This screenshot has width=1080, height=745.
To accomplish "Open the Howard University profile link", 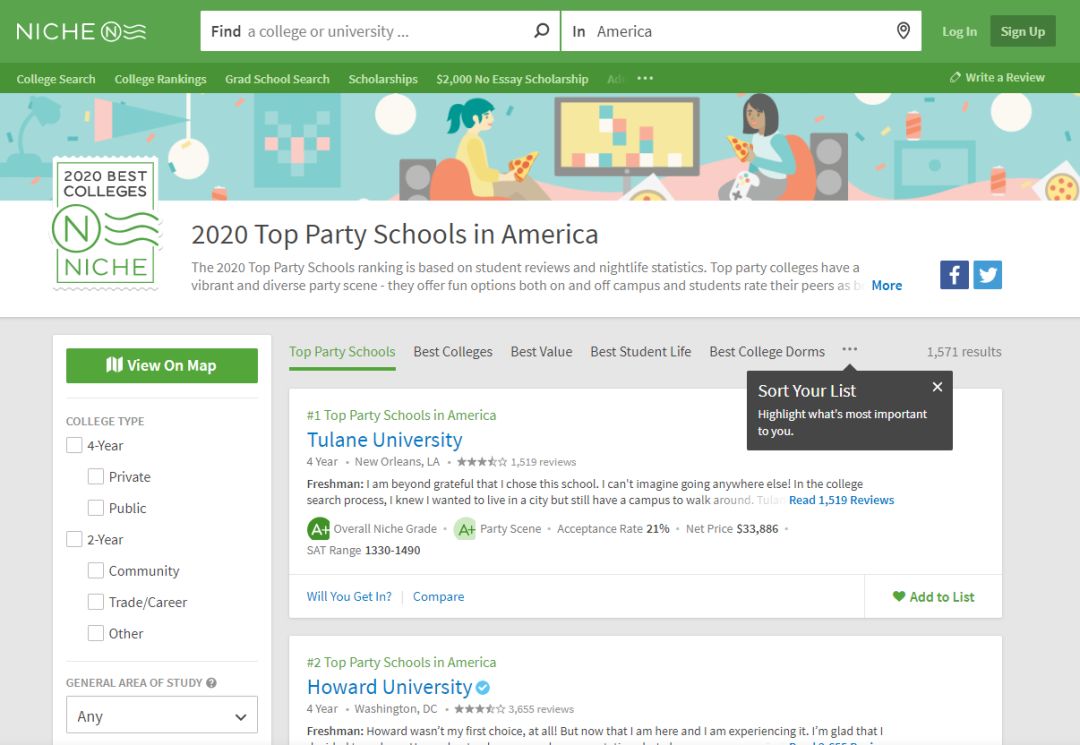I will click(x=390, y=687).
